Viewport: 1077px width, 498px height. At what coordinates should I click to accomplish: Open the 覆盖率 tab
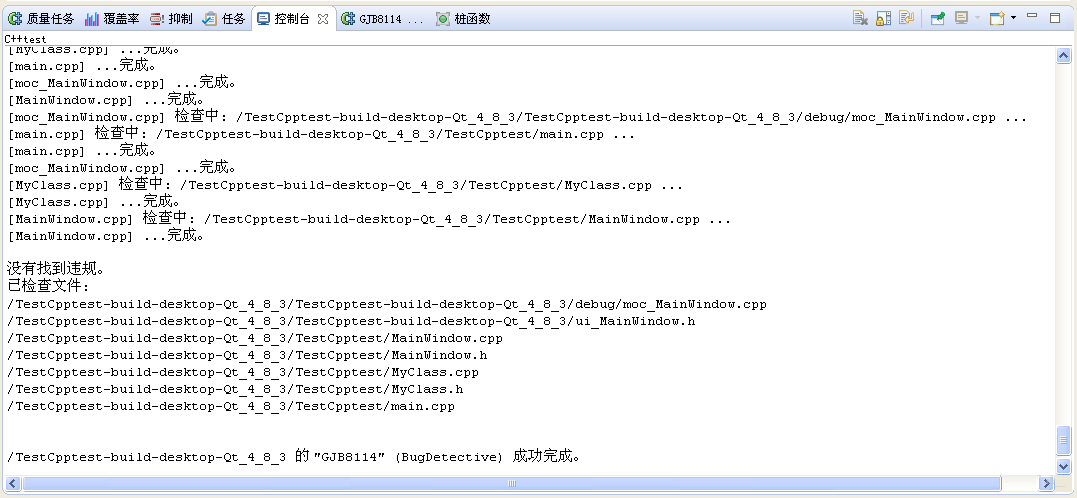coord(112,19)
